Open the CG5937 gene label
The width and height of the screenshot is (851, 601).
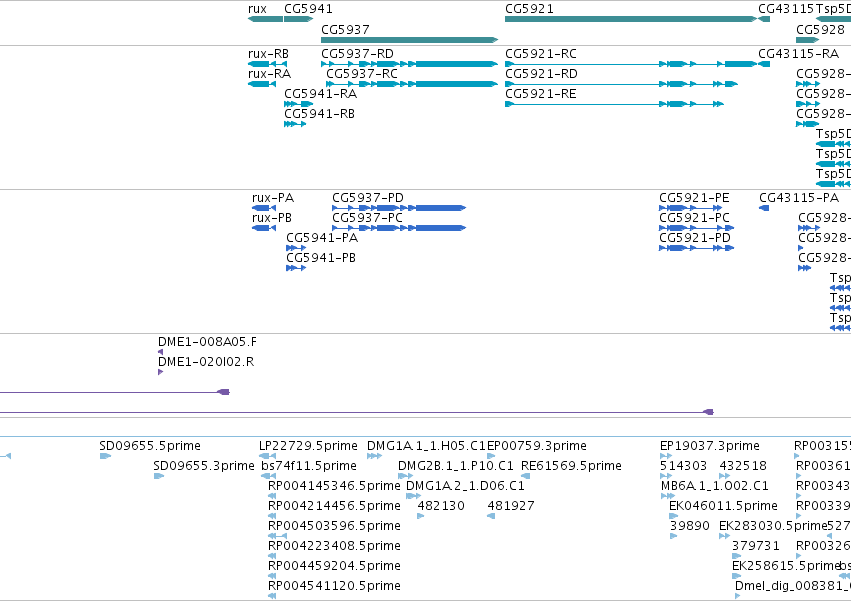(345, 30)
